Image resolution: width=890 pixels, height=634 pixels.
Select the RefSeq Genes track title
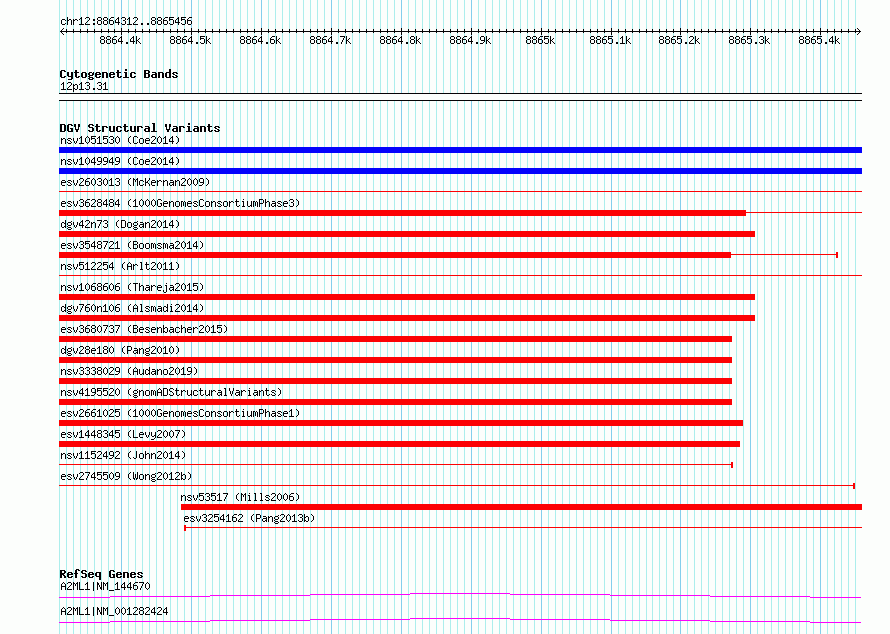101,574
